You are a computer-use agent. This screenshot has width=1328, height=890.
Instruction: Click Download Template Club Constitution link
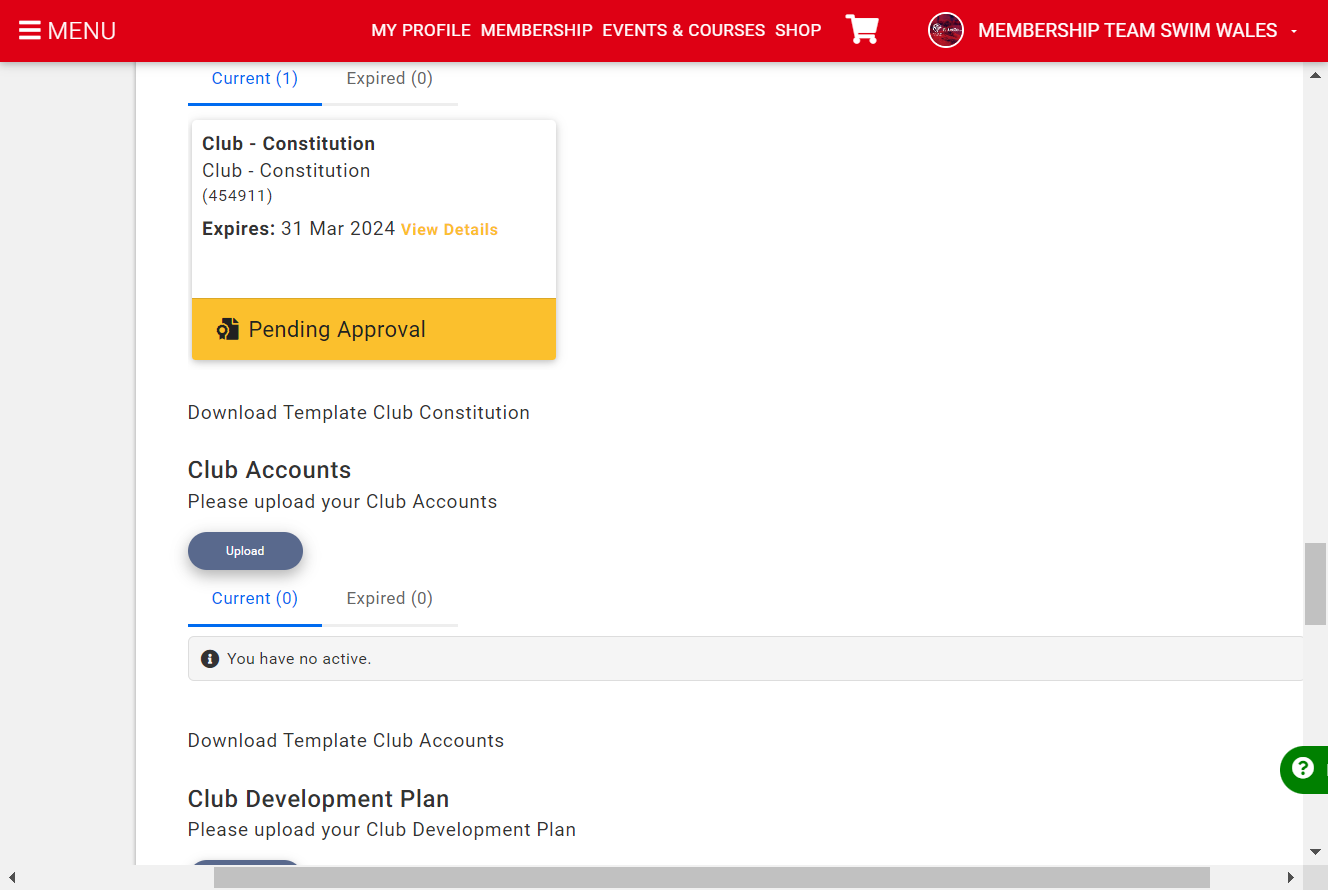click(359, 413)
